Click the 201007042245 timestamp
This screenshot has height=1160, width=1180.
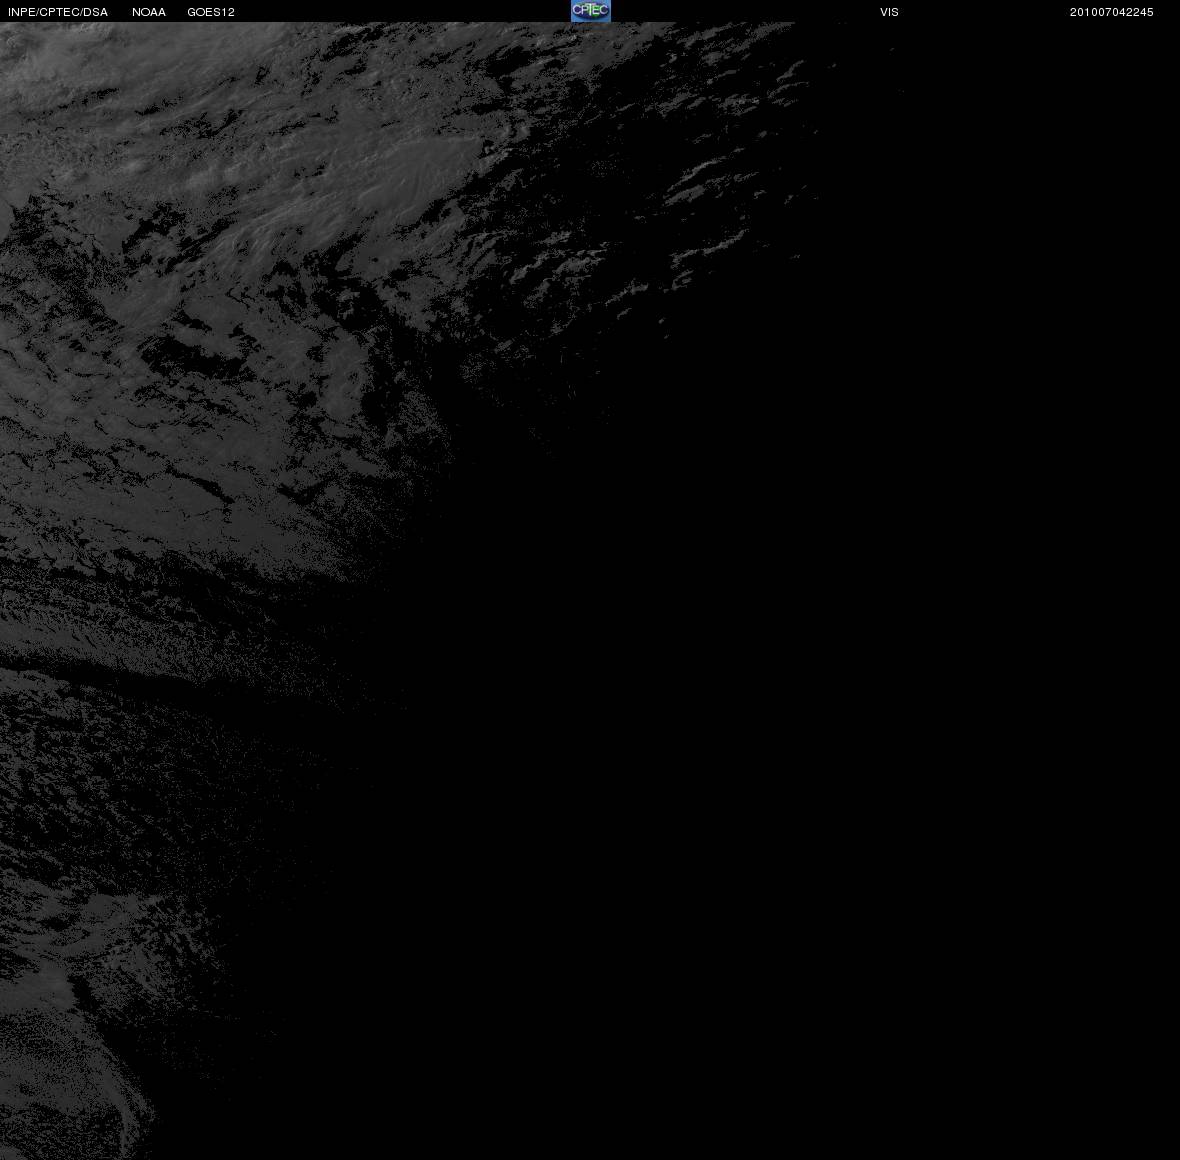point(1112,12)
